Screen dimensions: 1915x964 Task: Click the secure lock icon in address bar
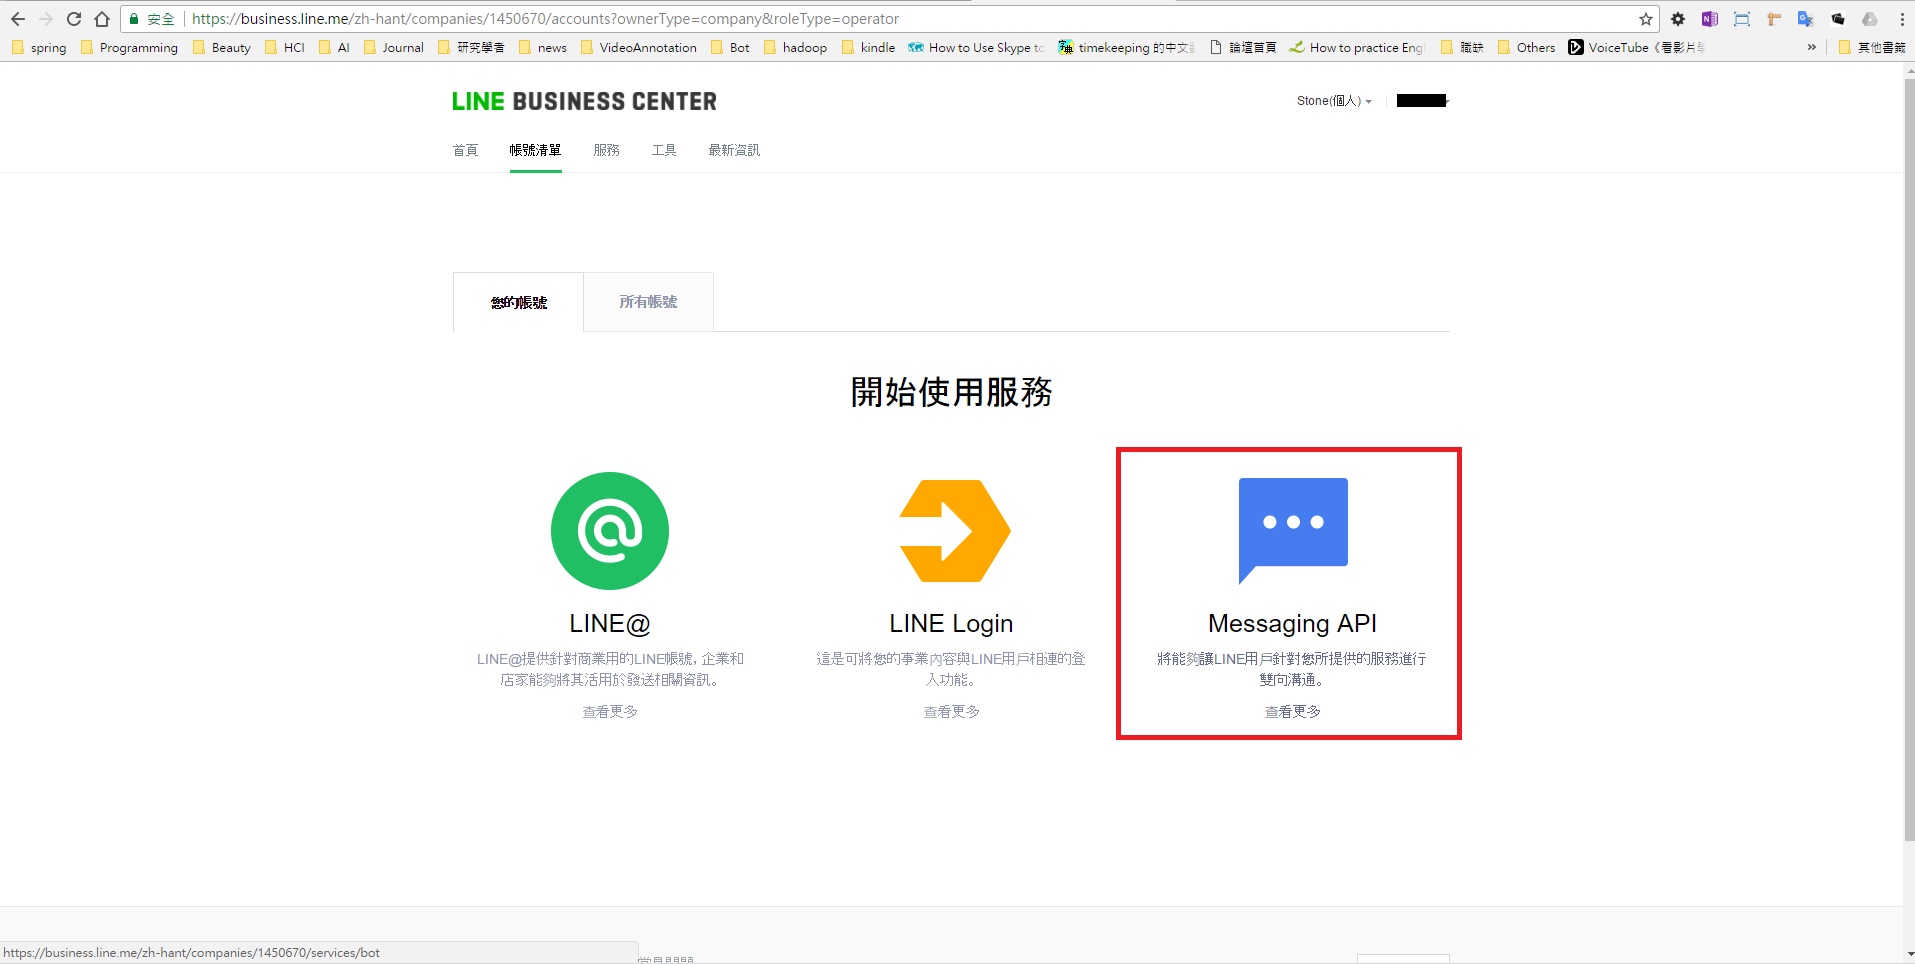pyautogui.click(x=135, y=19)
